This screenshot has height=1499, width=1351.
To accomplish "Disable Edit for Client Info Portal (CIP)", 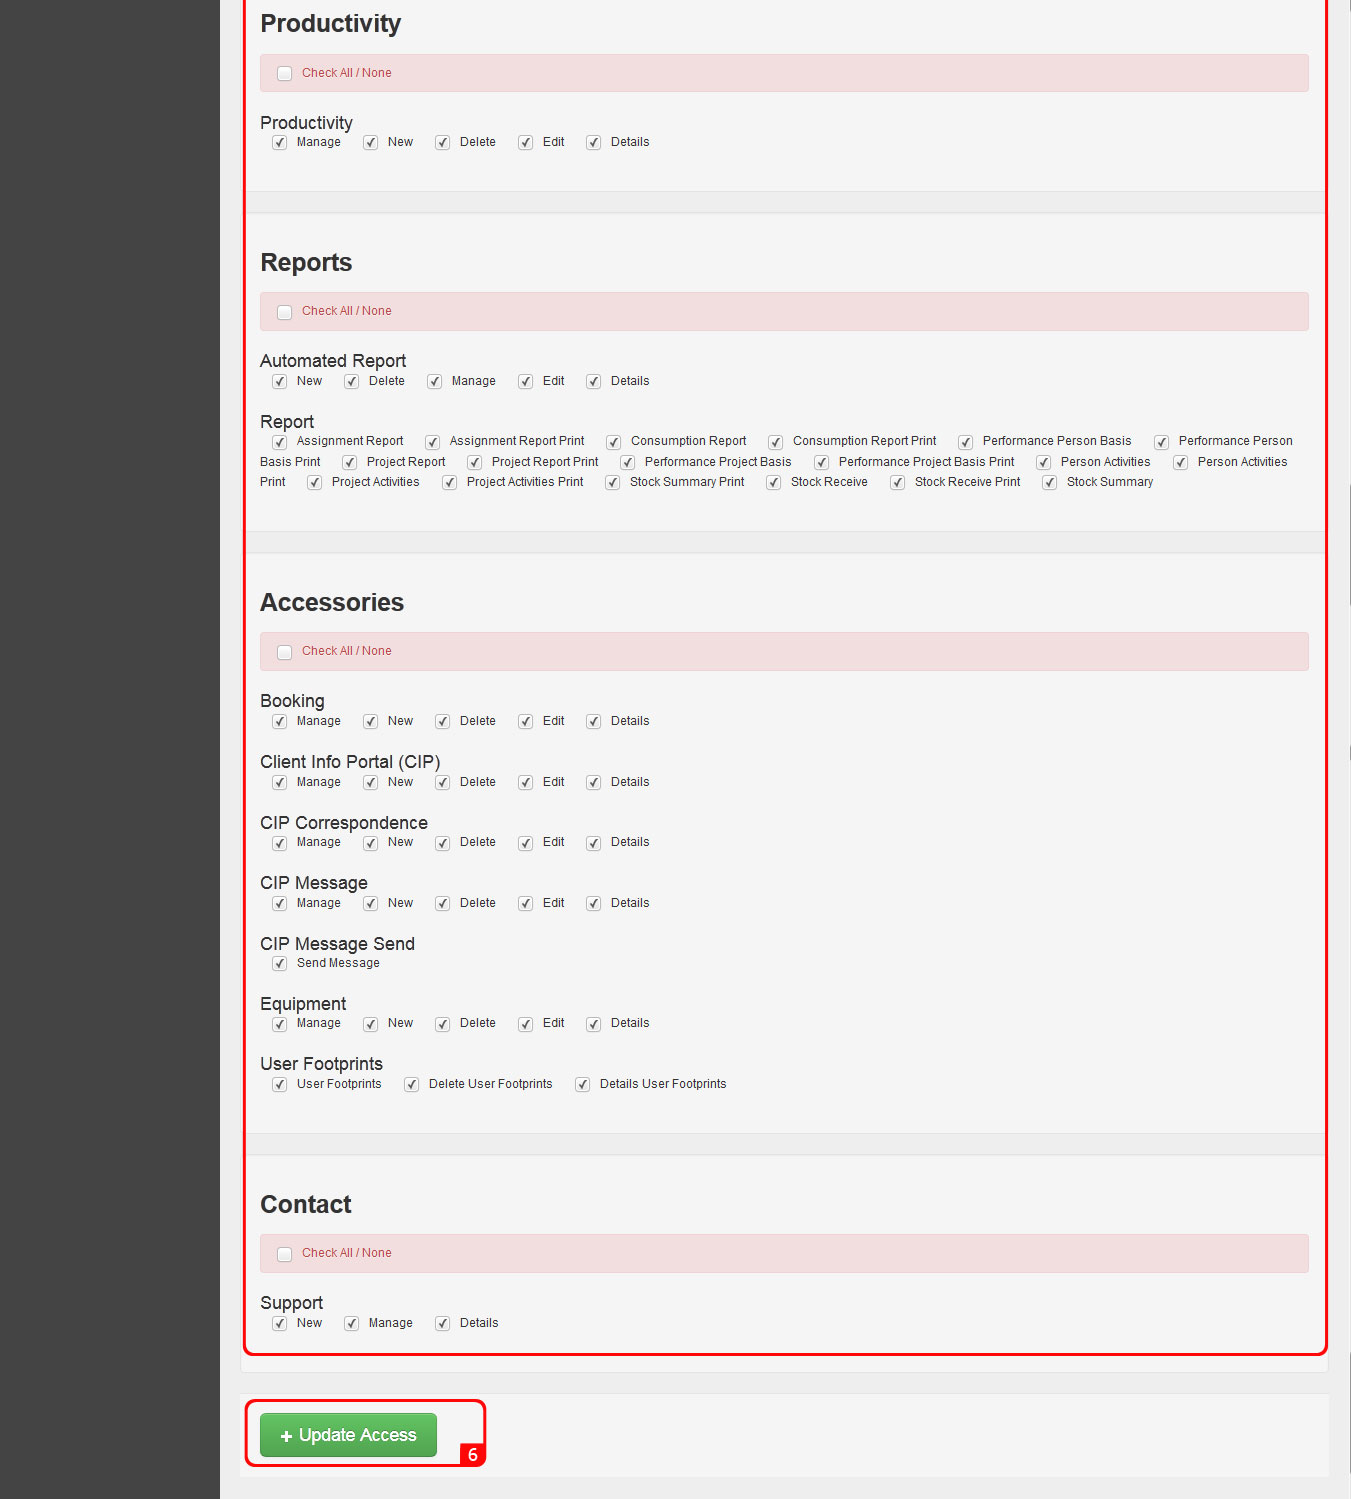I will point(526,783).
